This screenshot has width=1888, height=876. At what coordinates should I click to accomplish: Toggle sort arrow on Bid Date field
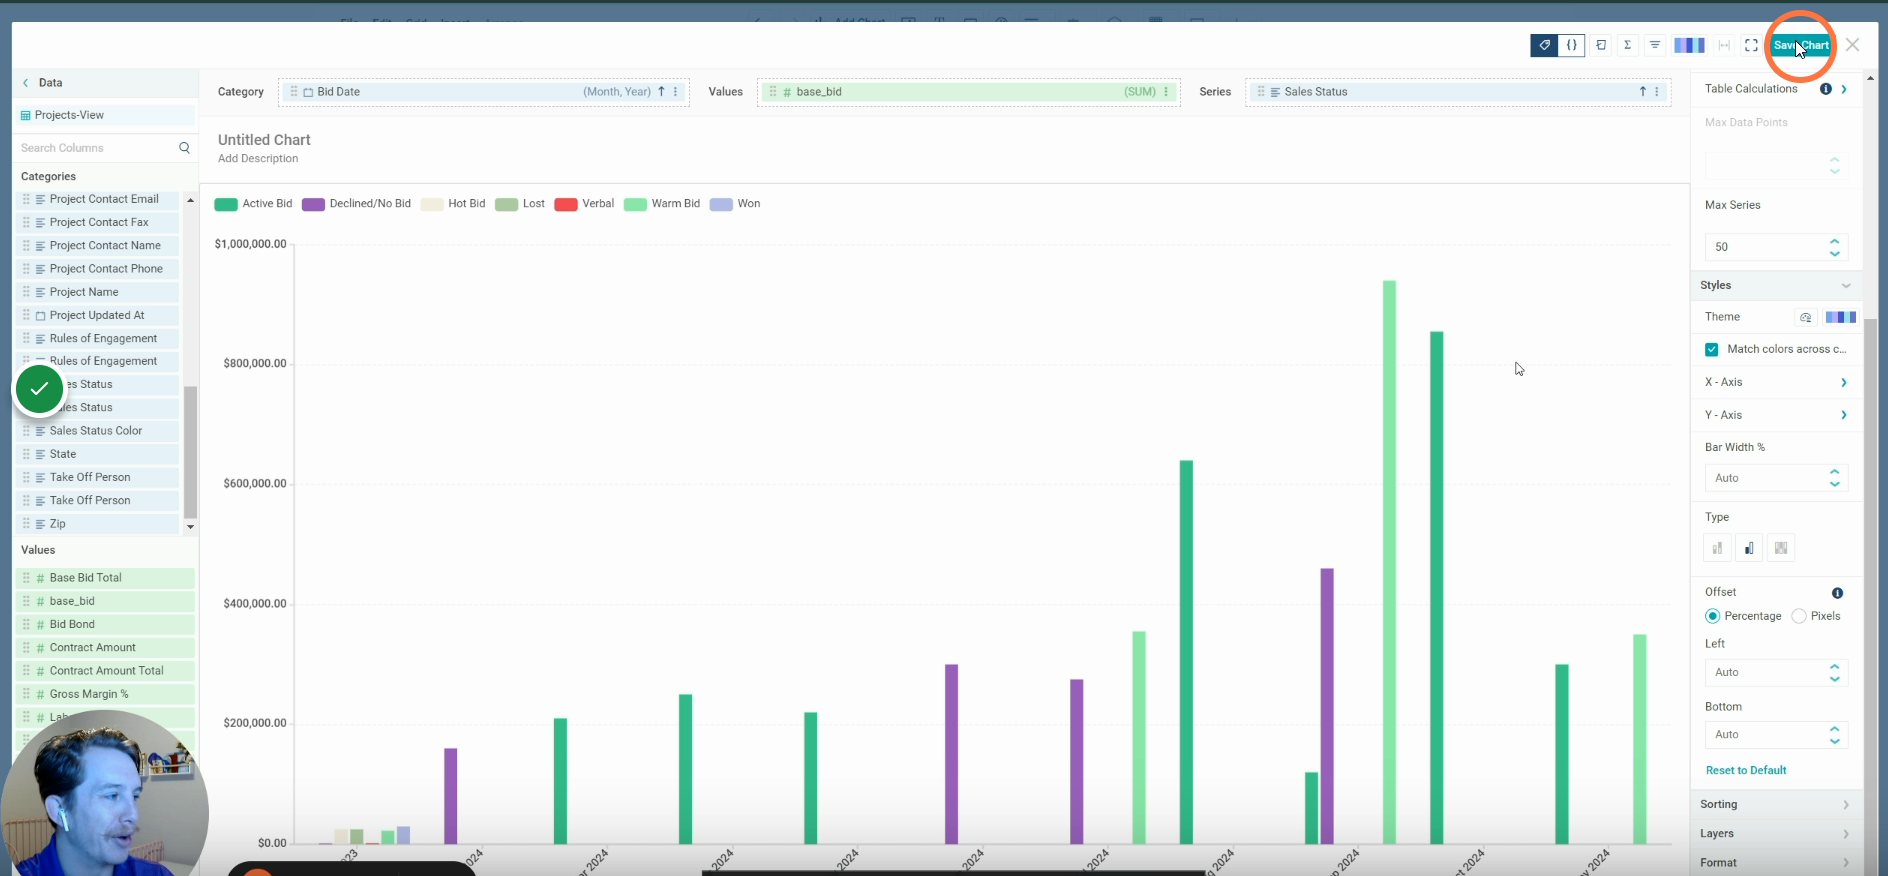(x=661, y=92)
